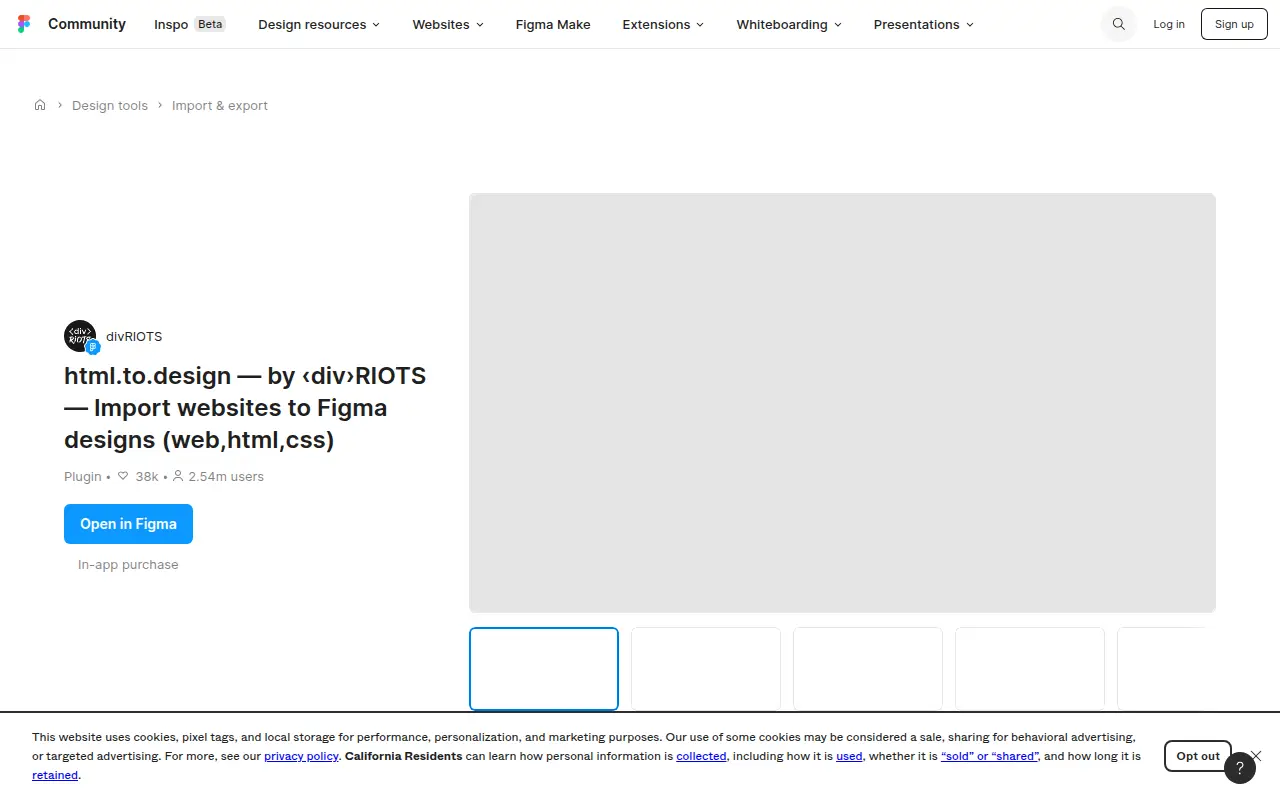The height and width of the screenshot is (800, 1280).
Task: Open the search magnifier icon
Action: tap(1119, 24)
